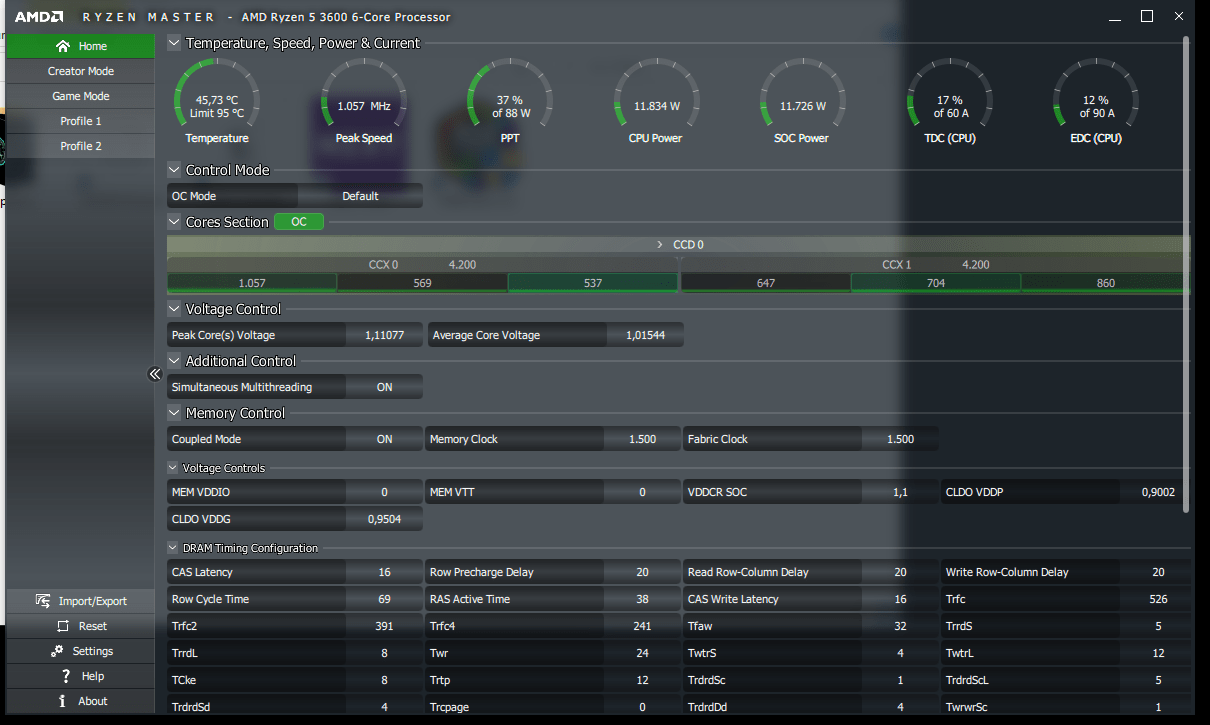This screenshot has width=1210, height=725.
Task: Open Settings in the sidebar
Action: 80,651
